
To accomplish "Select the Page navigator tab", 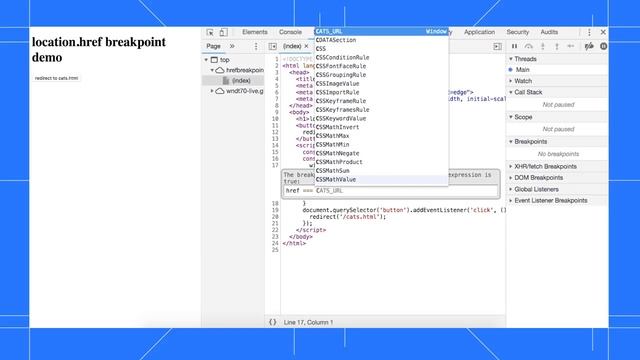I will pyautogui.click(x=213, y=47).
